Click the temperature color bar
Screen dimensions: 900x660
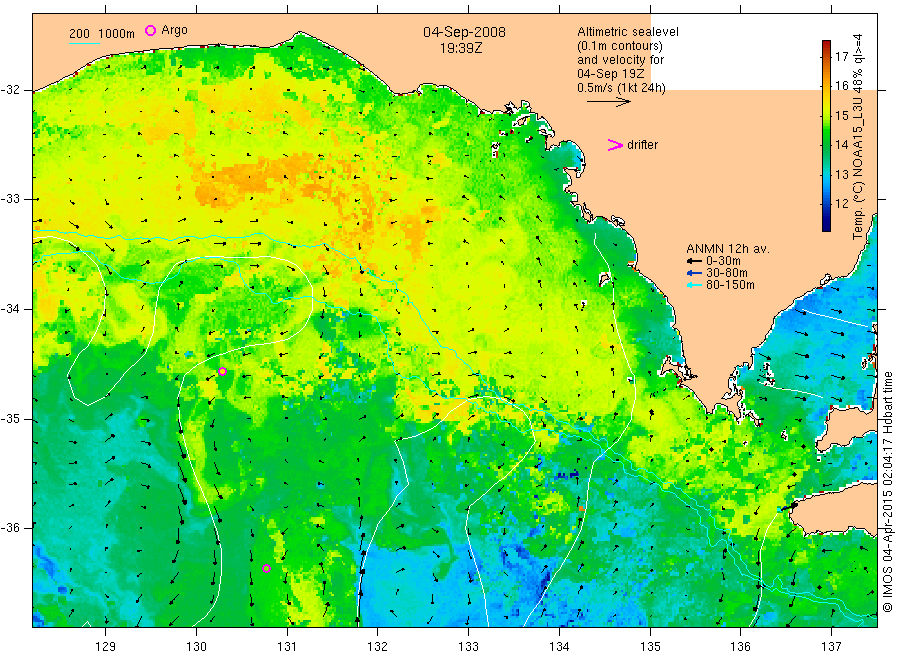pos(826,136)
